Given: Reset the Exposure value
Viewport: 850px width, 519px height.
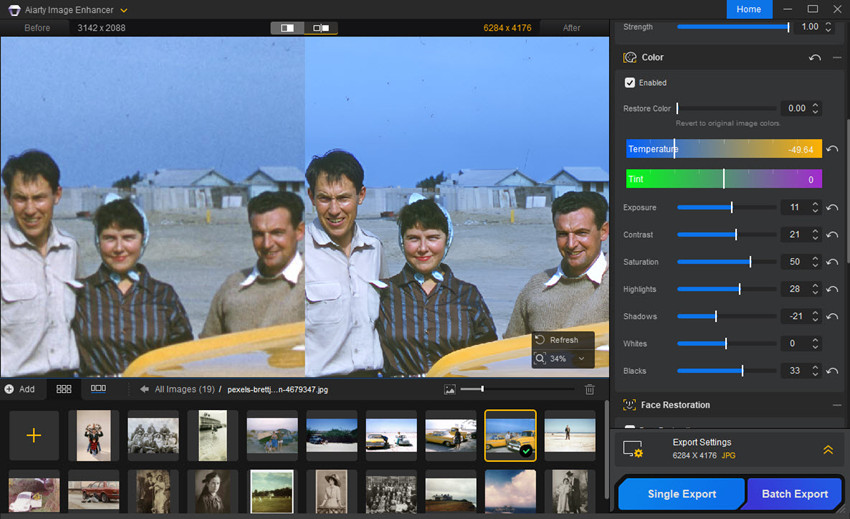Looking at the screenshot, I should point(832,208).
